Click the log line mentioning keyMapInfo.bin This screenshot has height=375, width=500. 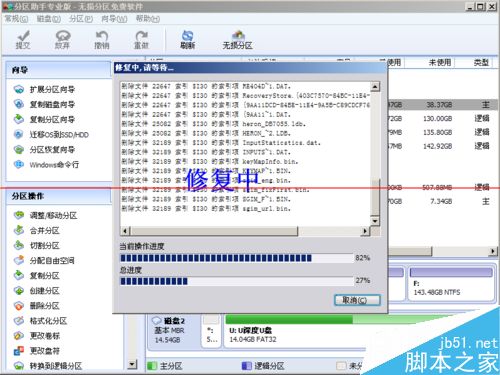(x=210, y=162)
